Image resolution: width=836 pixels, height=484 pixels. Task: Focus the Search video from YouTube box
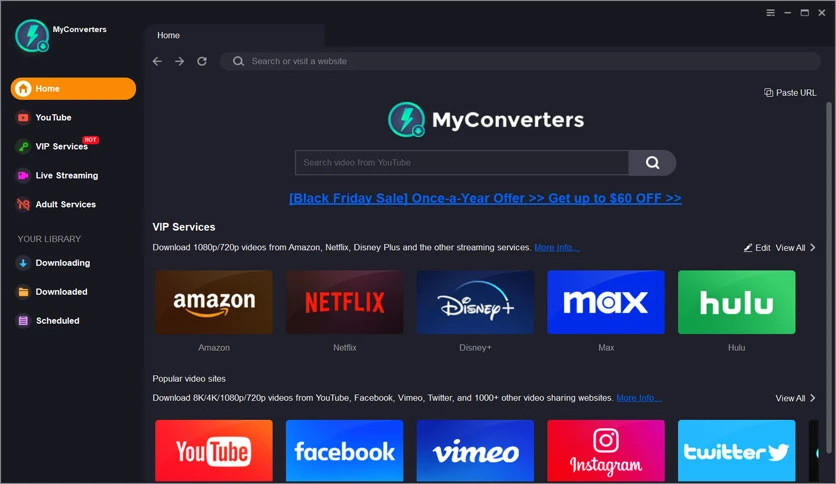pos(462,163)
